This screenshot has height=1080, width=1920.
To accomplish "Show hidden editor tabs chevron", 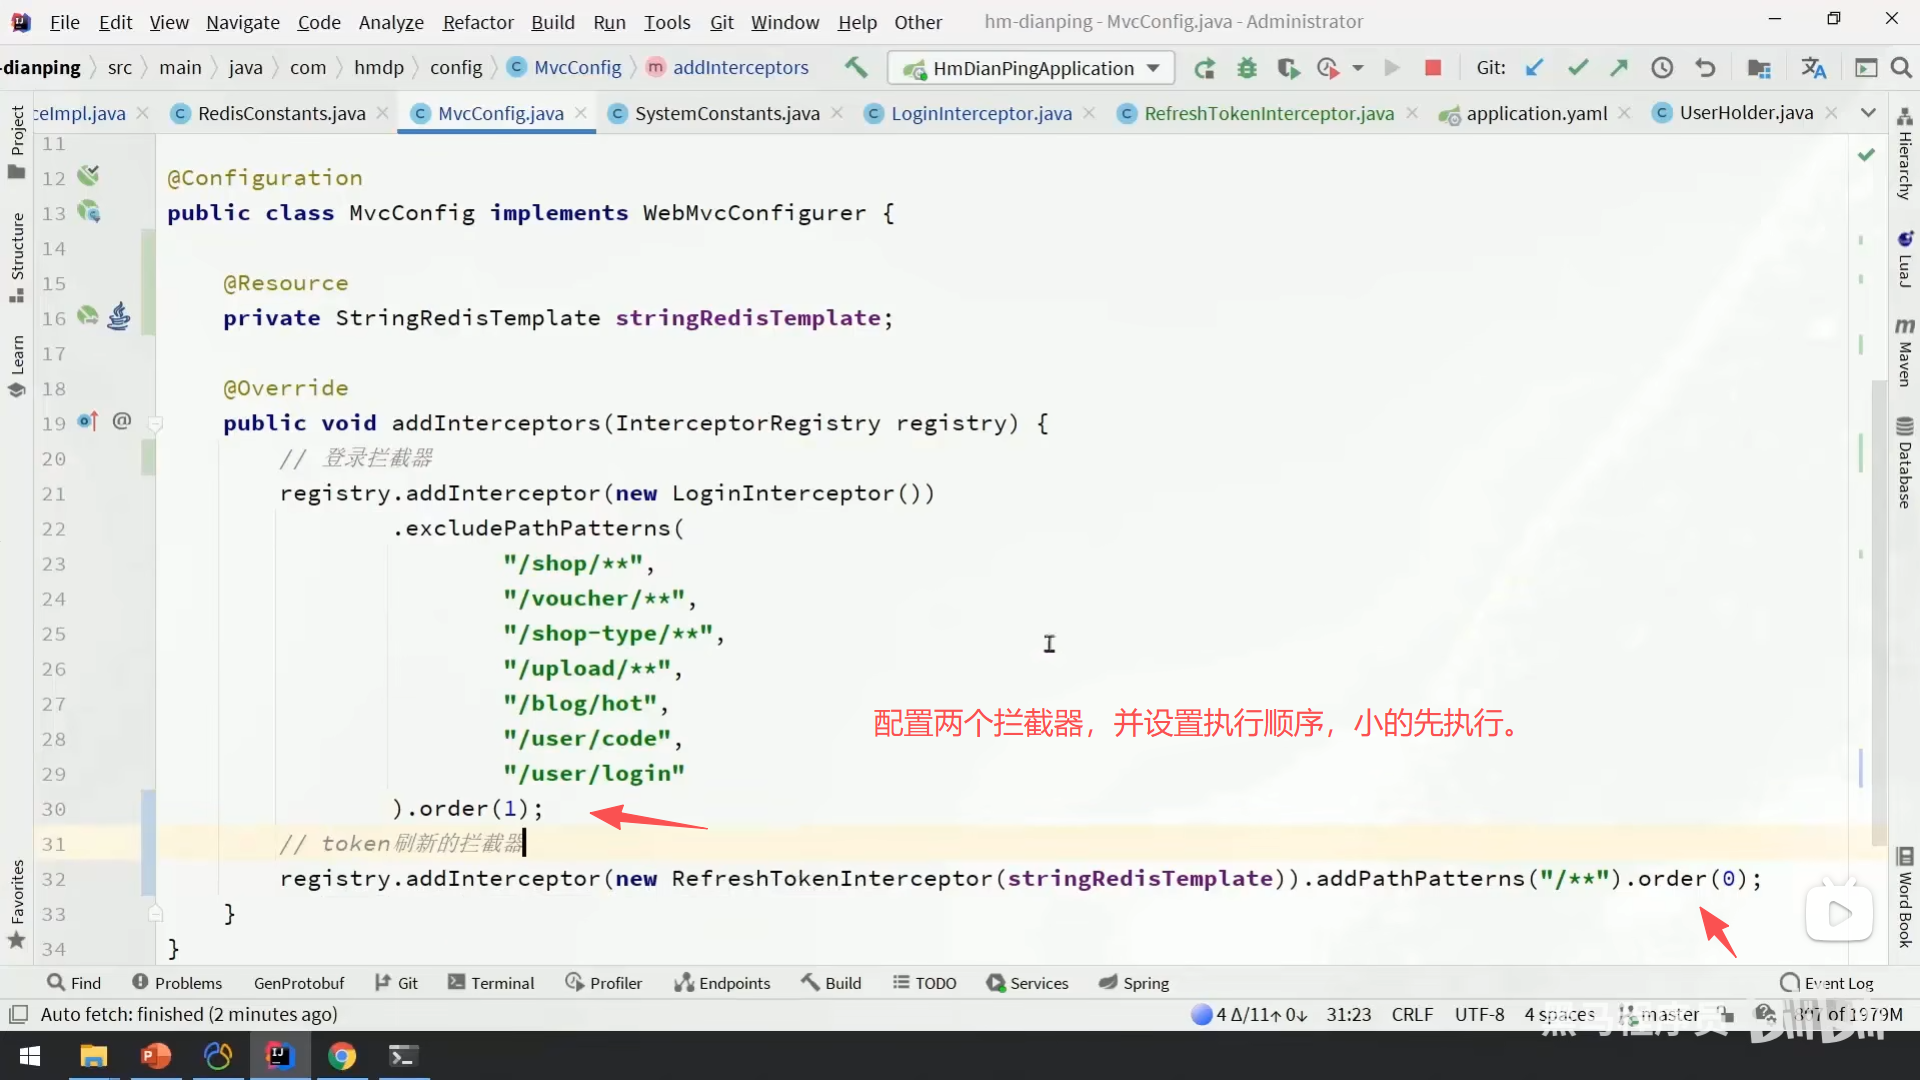I will tap(1868, 113).
